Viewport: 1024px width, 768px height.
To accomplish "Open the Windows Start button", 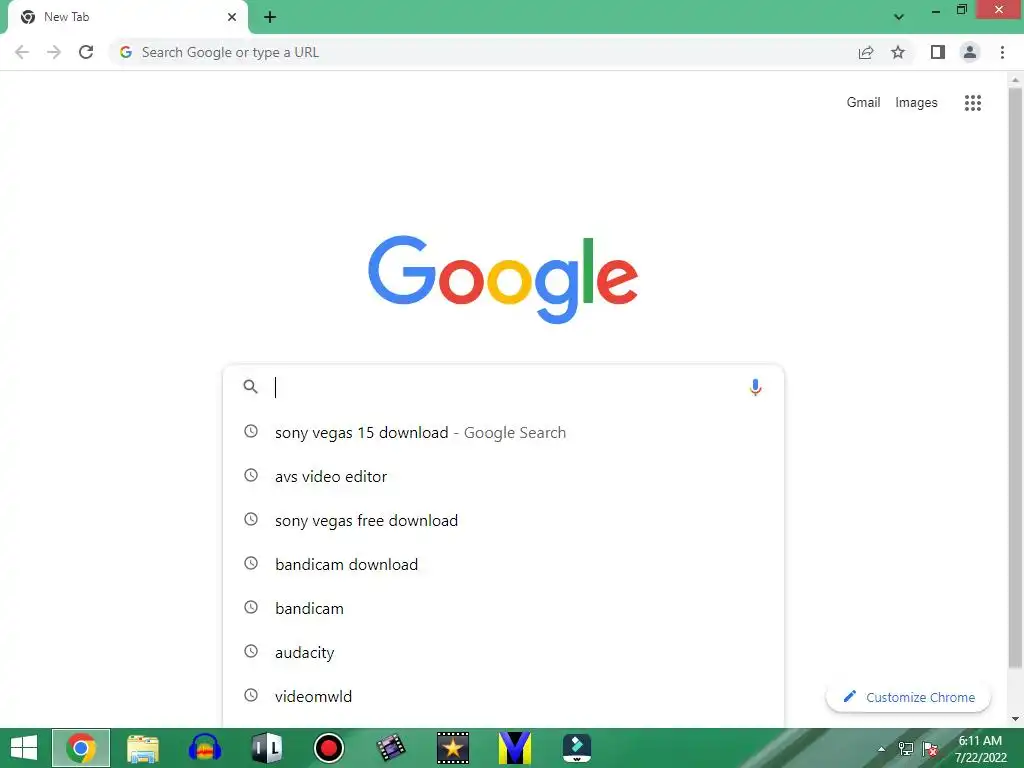I will 24,748.
